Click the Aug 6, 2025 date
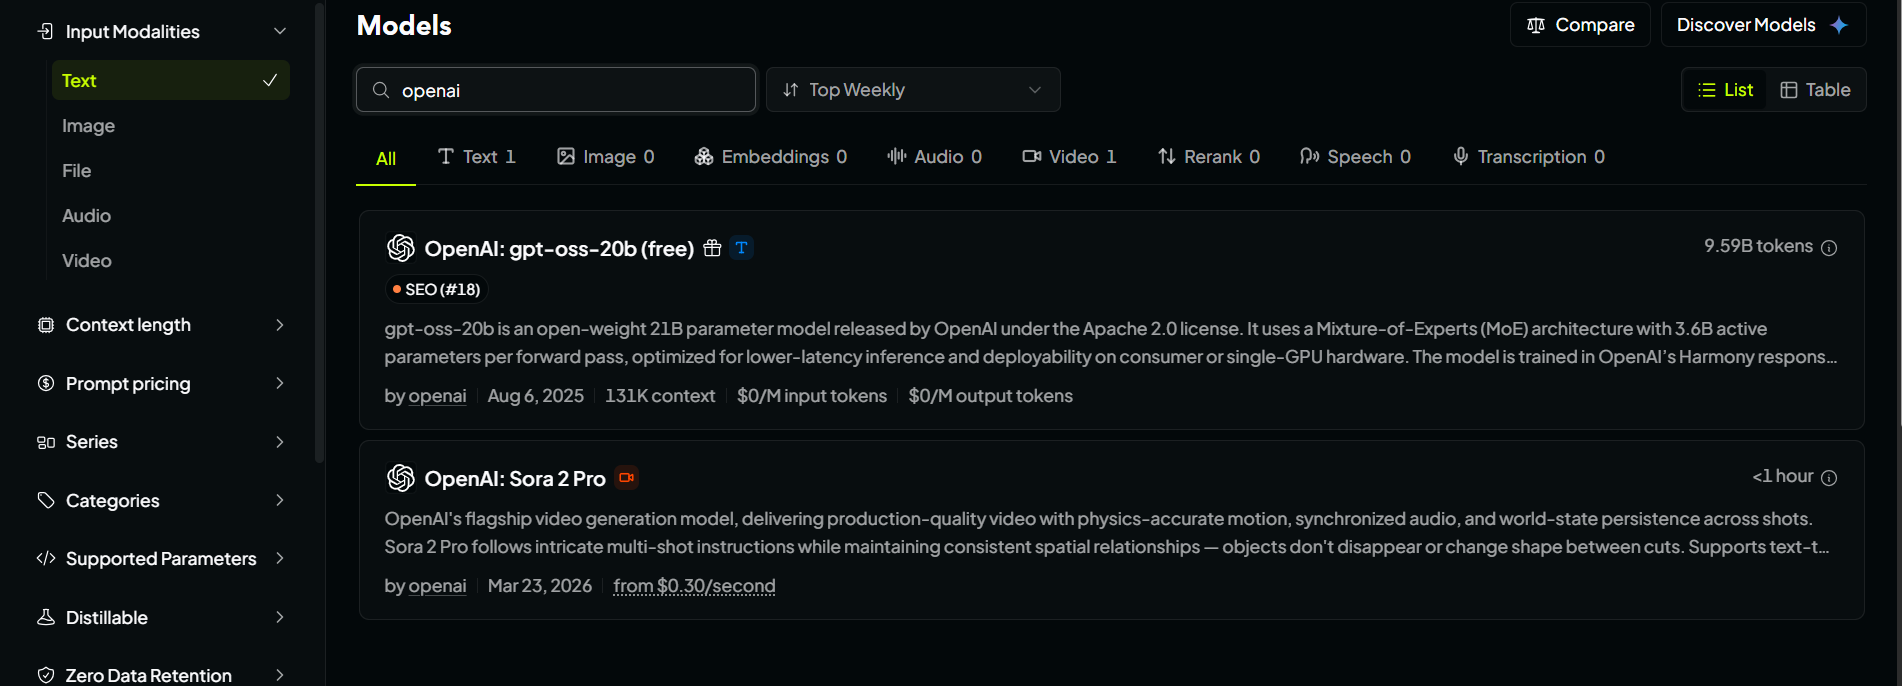 (x=536, y=396)
